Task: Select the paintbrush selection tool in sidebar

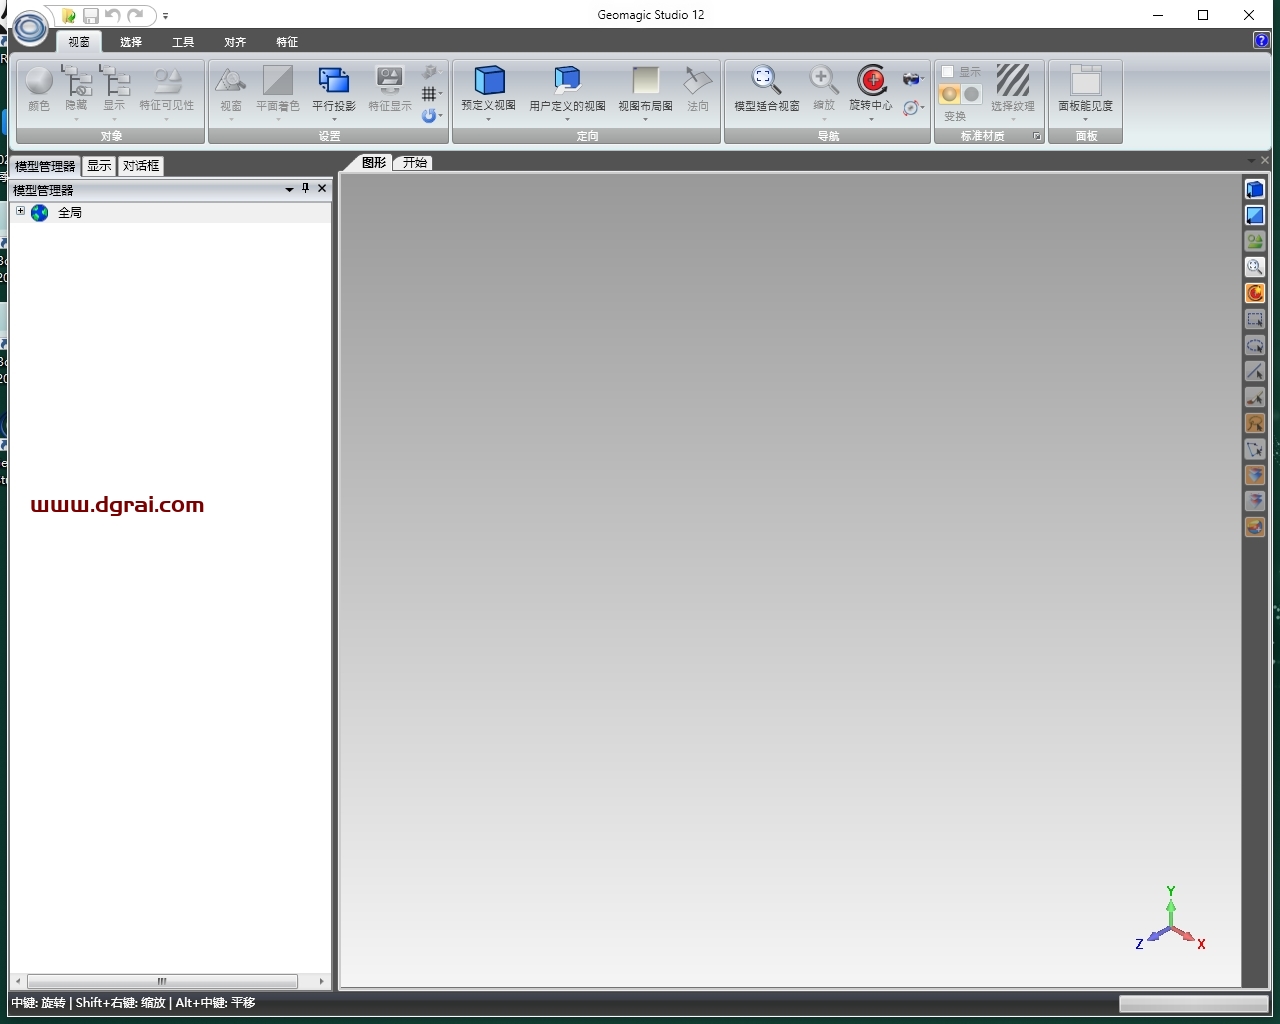Action: (1255, 397)
